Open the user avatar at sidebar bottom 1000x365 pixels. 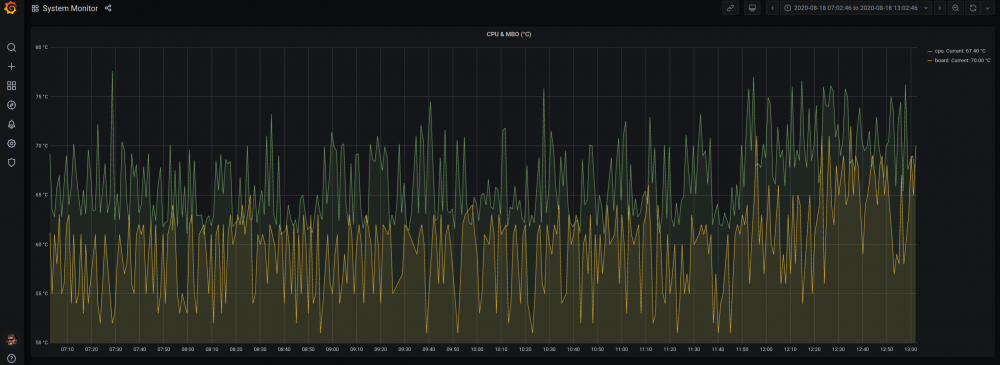click(x=11, y=339)
